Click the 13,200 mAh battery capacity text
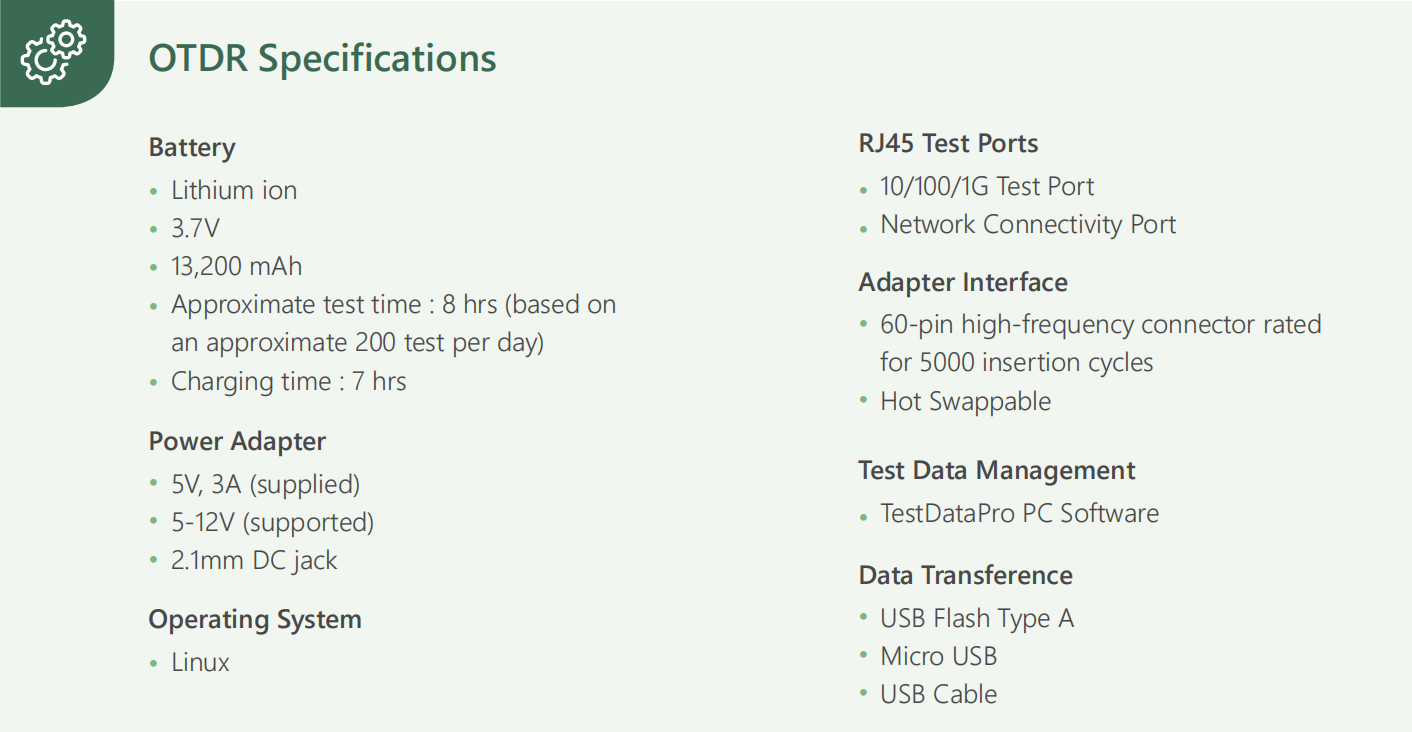The image size is (1412, 732). [x=236, y=266]
